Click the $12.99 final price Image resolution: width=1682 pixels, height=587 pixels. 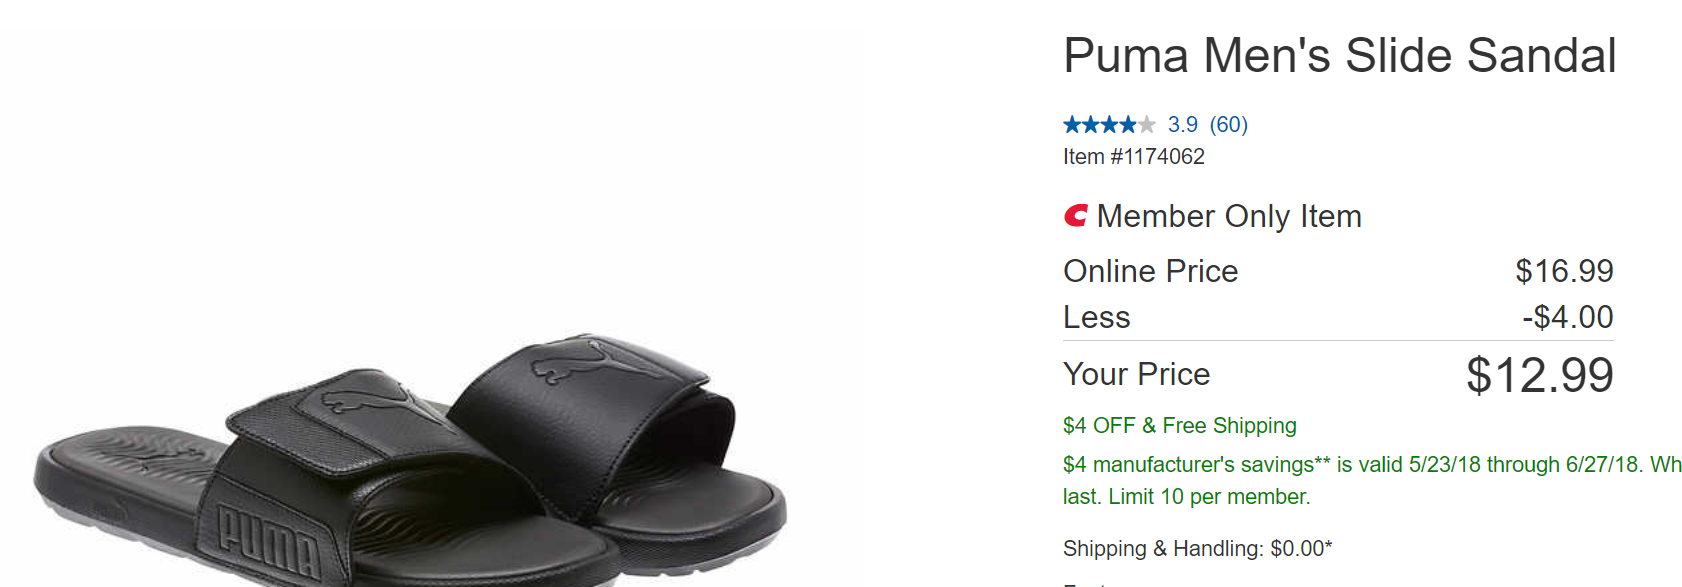pyautogui.click(x=1539, y=376)
